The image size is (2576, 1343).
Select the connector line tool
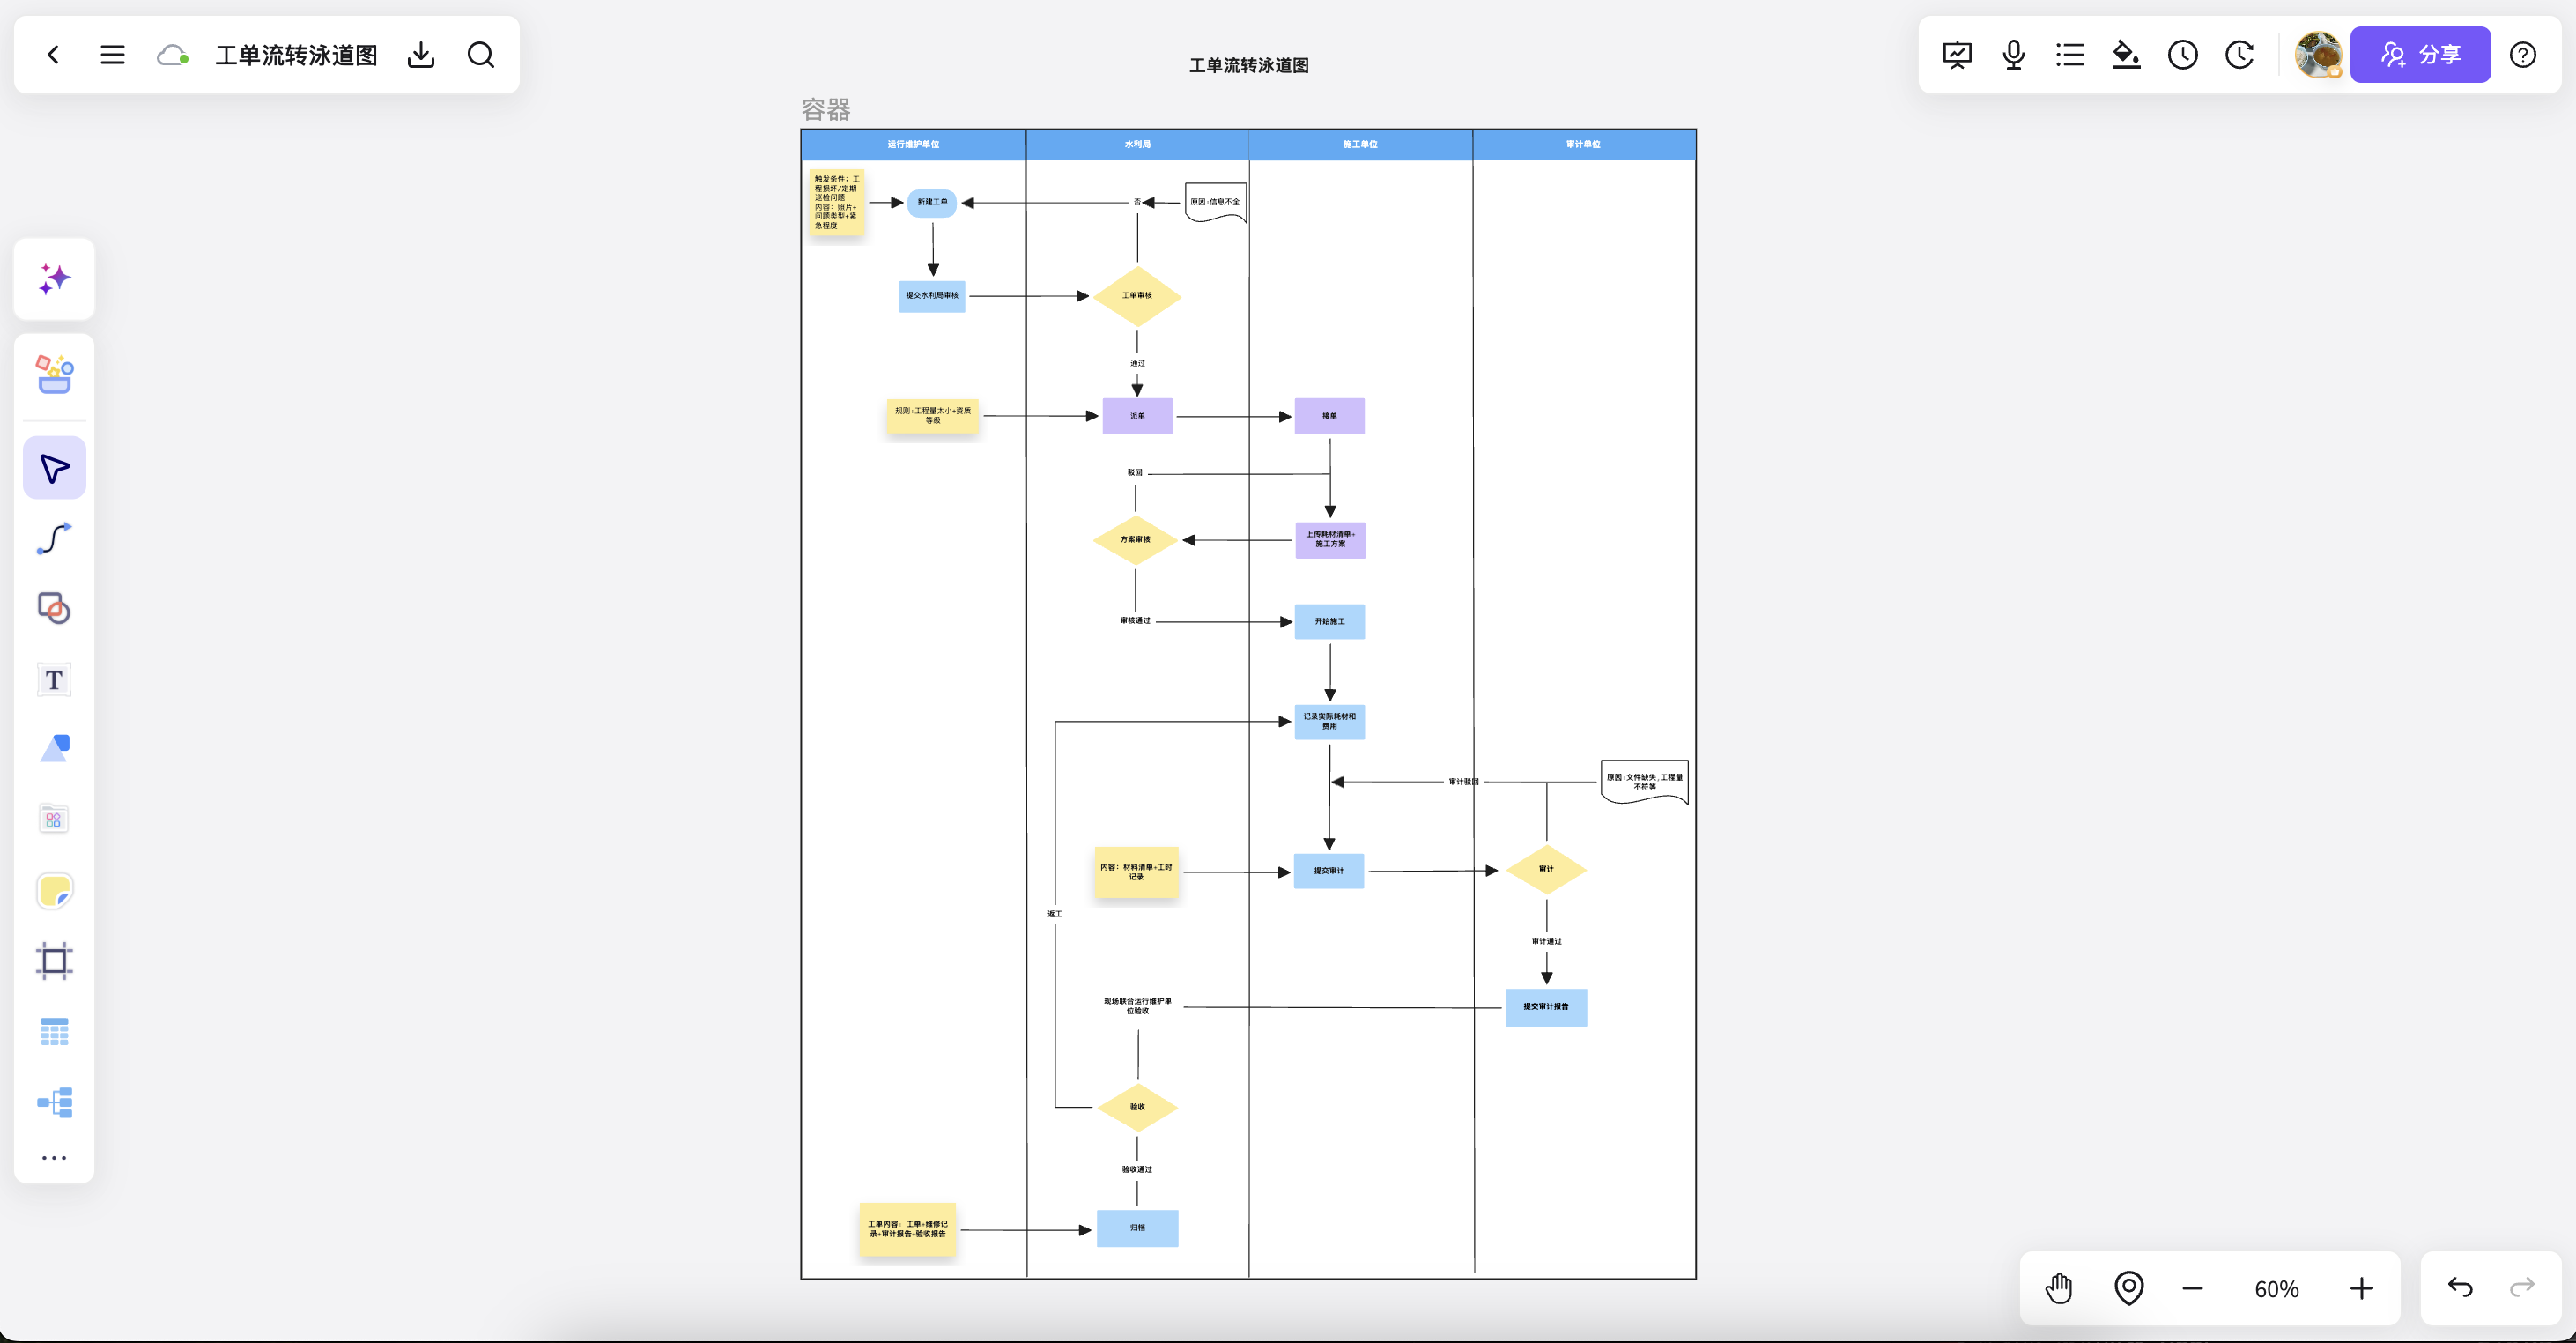click(x=55, y=538)
